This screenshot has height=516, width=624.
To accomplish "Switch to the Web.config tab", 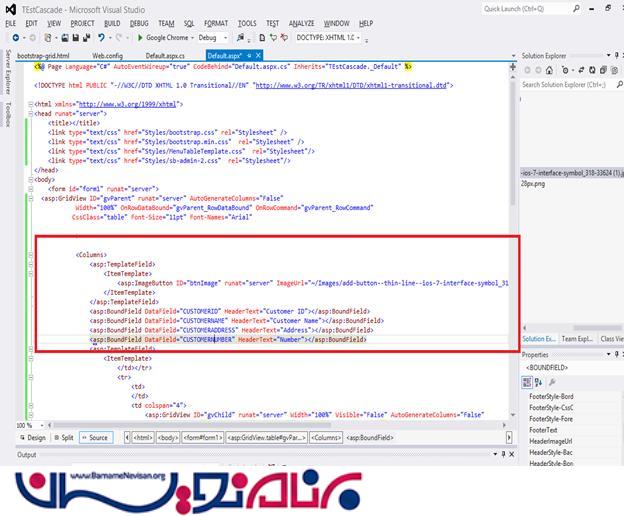I will click(x=107, y=55).
